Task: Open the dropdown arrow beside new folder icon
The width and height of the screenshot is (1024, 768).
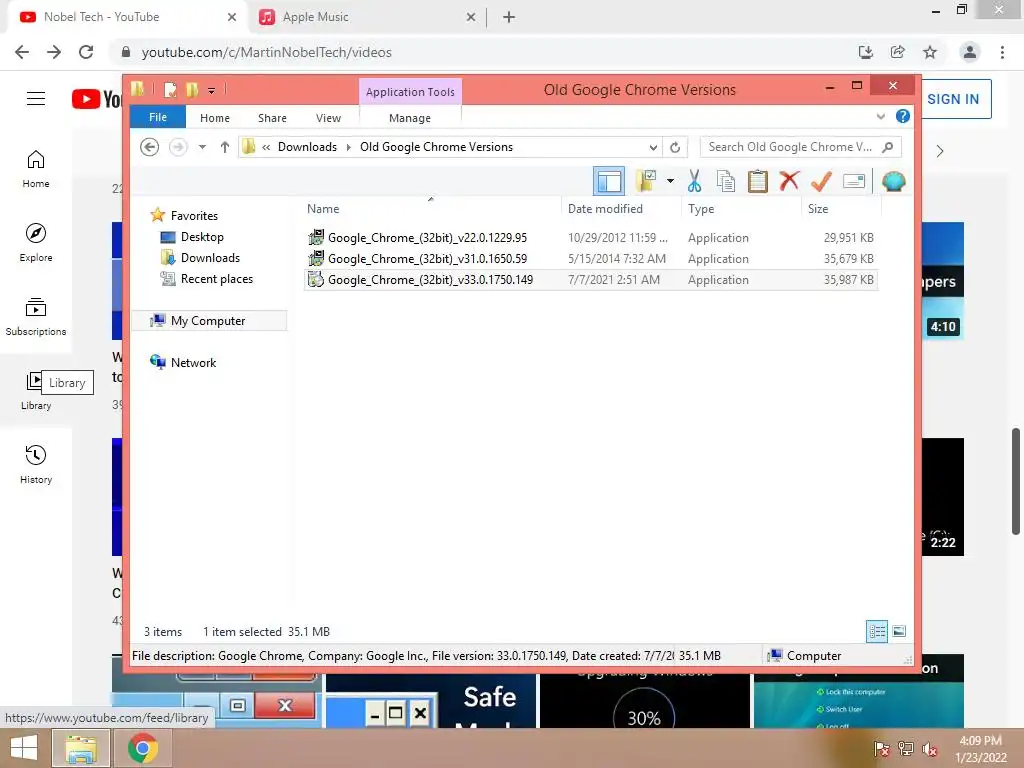Action: pyautogui.click(x=670, y=181)
